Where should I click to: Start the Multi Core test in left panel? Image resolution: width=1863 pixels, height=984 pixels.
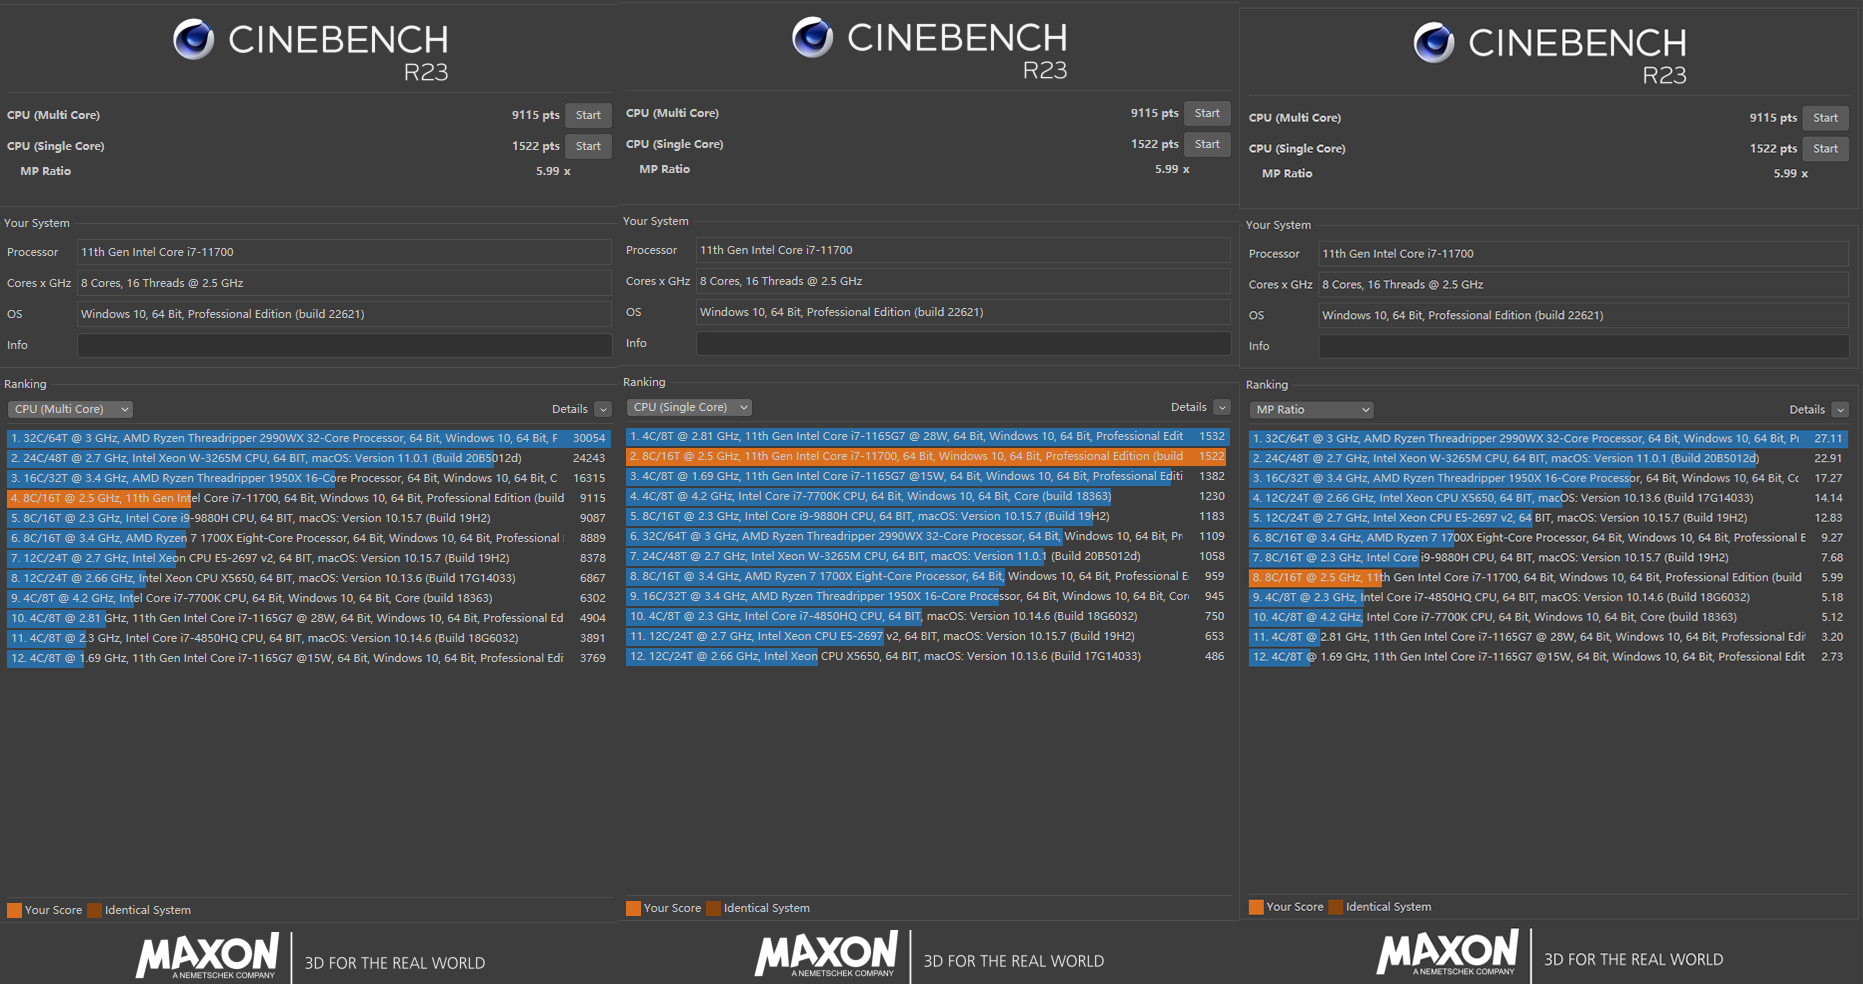pos(588,115)
